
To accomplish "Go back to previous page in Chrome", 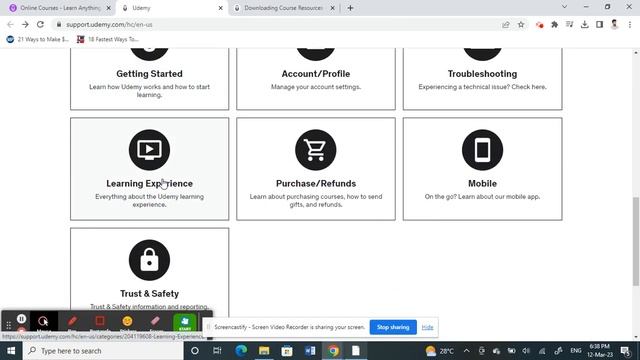I will pyautogui.click(x=10, y=24).
